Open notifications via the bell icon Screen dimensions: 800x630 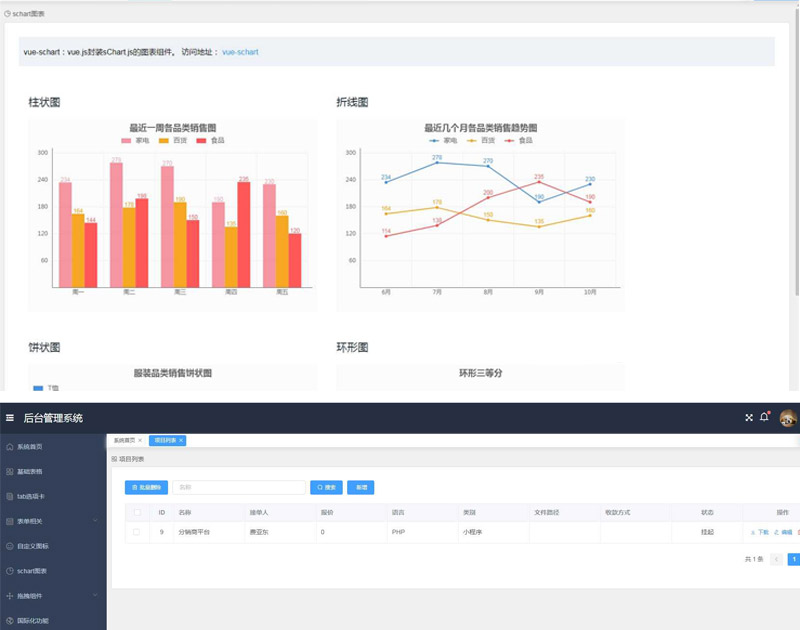coord(764,417)
